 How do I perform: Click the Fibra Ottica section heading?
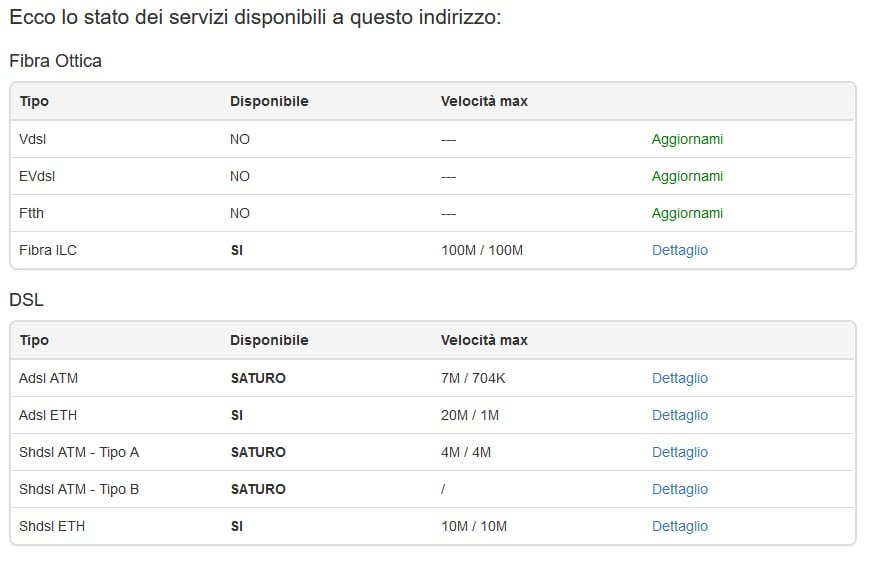[x=55, y=61]
